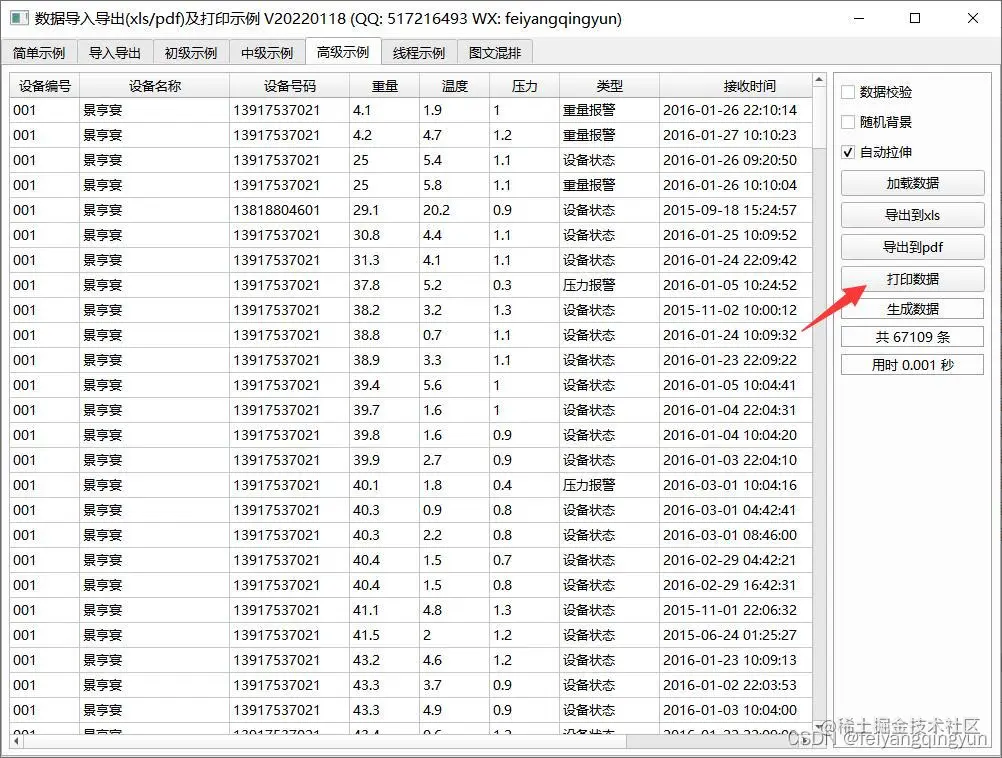Screen dimensions: 1002x758
Task: Select timestamp 2016-01-26 22:10:14
Action: coord(736,110)
